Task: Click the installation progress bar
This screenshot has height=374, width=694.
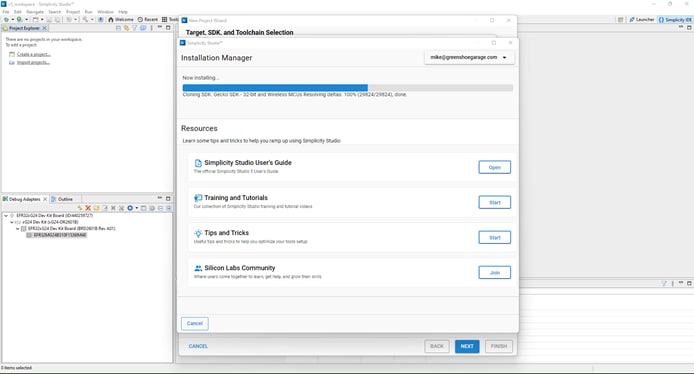Action: 347,88
